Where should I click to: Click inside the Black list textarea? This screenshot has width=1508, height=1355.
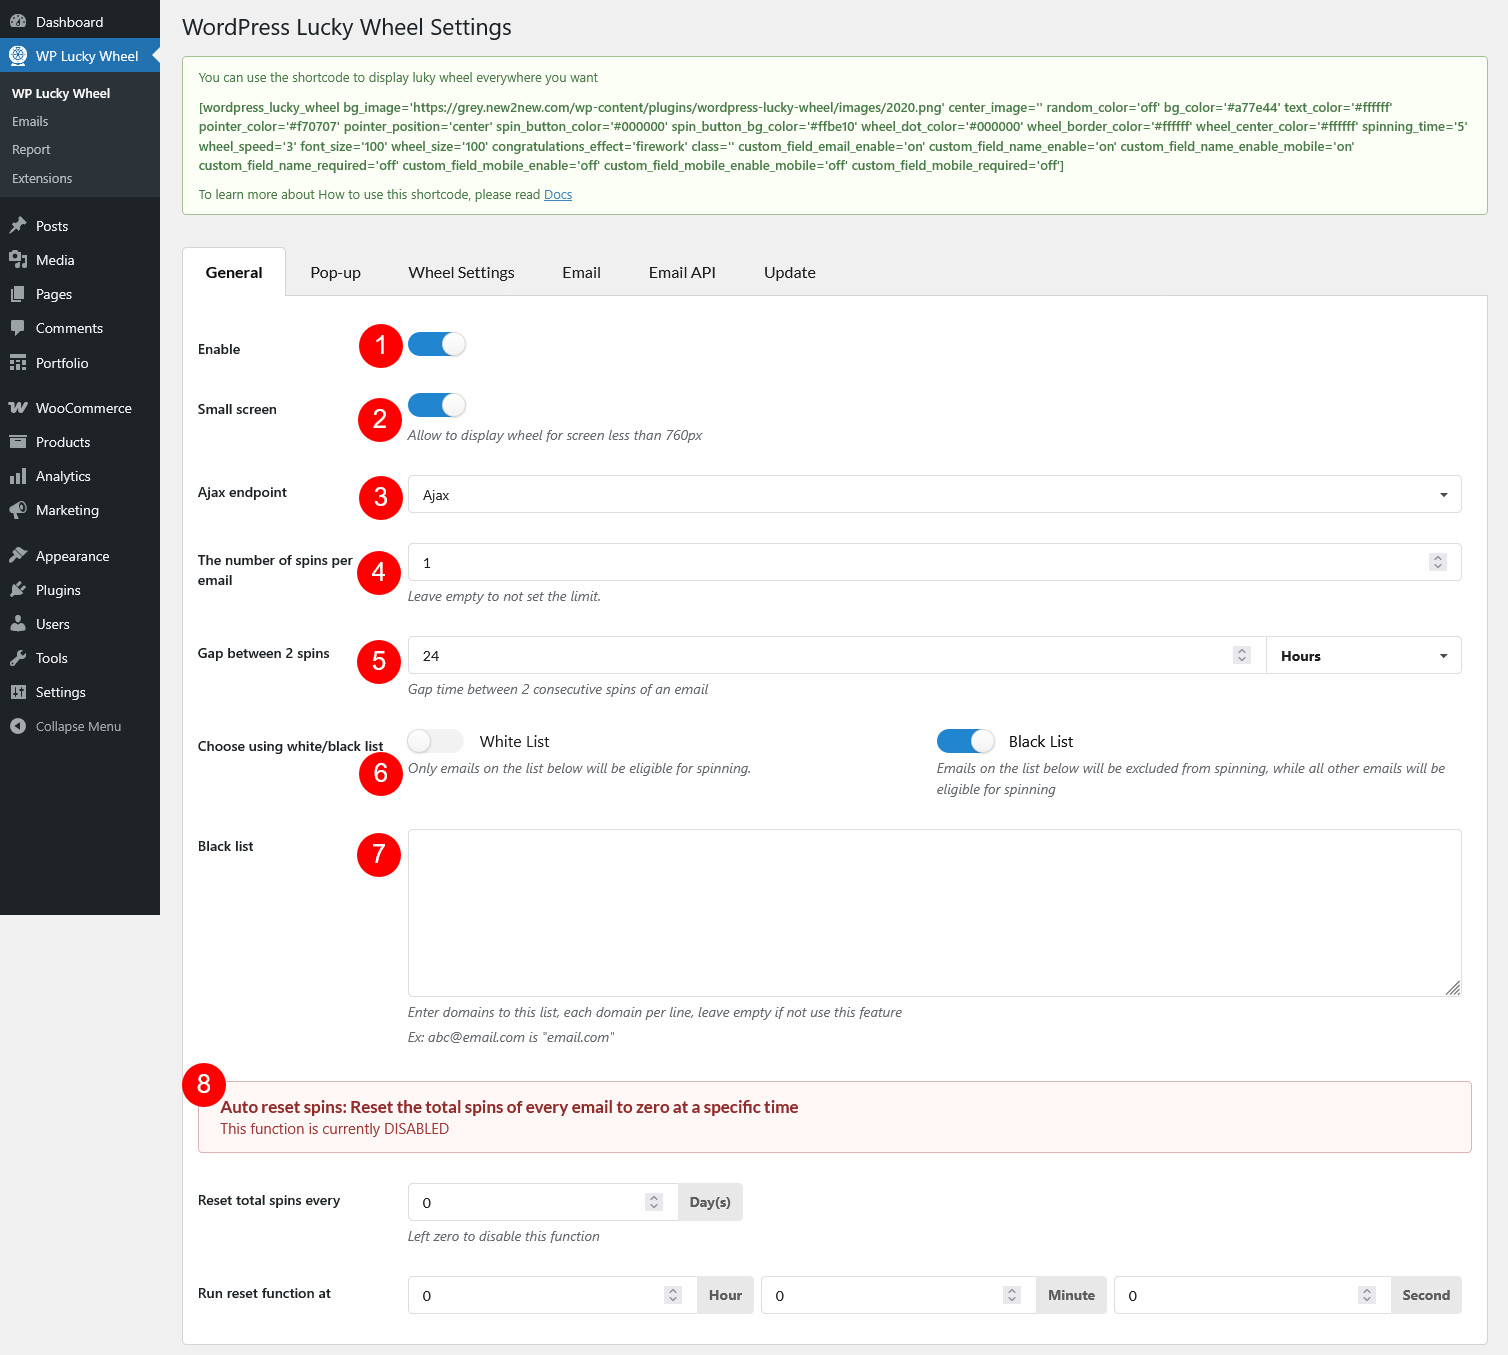pyautogui.click(x=934, y=912)
